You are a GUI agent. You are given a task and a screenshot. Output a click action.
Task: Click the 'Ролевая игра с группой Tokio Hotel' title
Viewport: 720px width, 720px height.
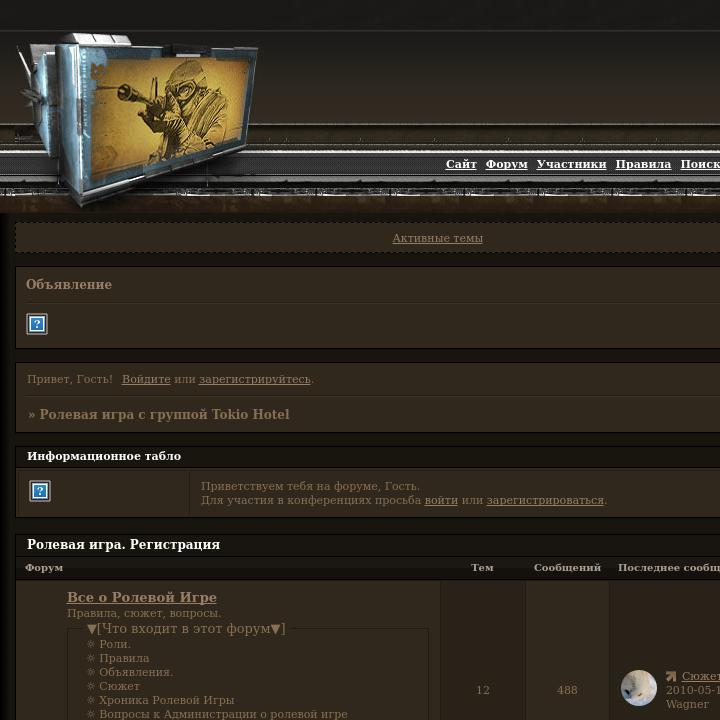point(164,414)
